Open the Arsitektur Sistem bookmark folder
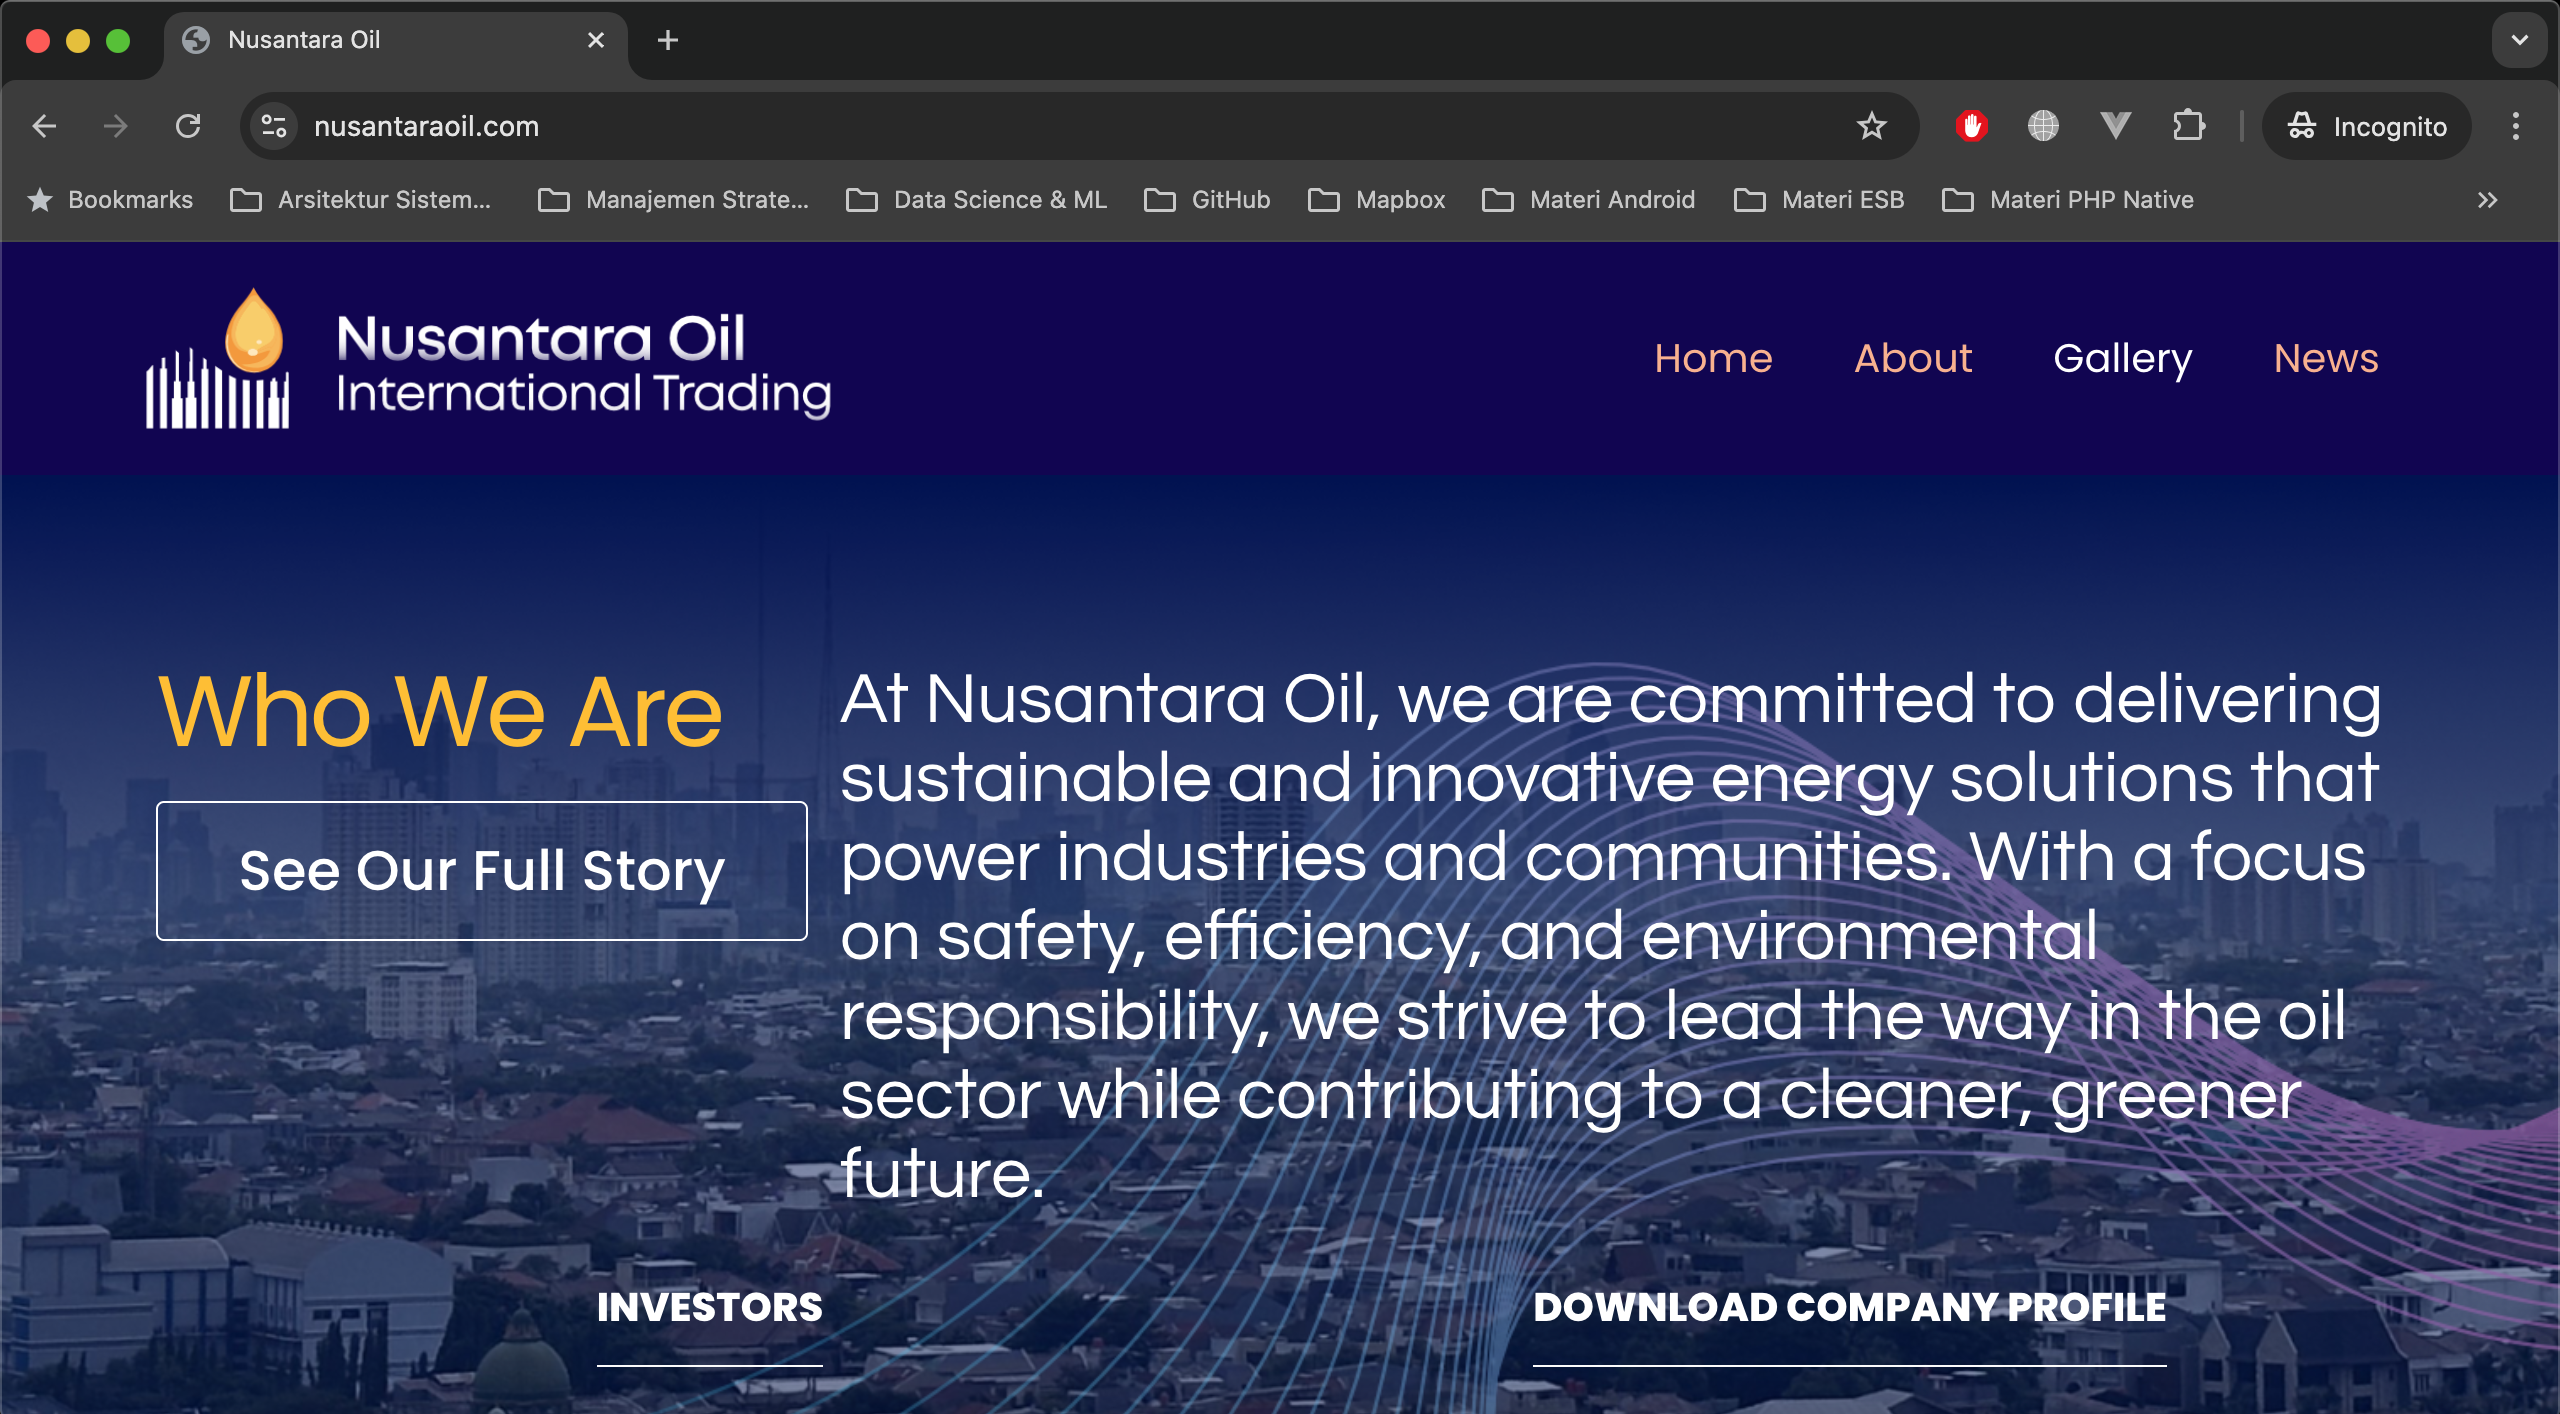This screenshot has height=1414, width=2560. pyautogui.click(x=361, y=200)
